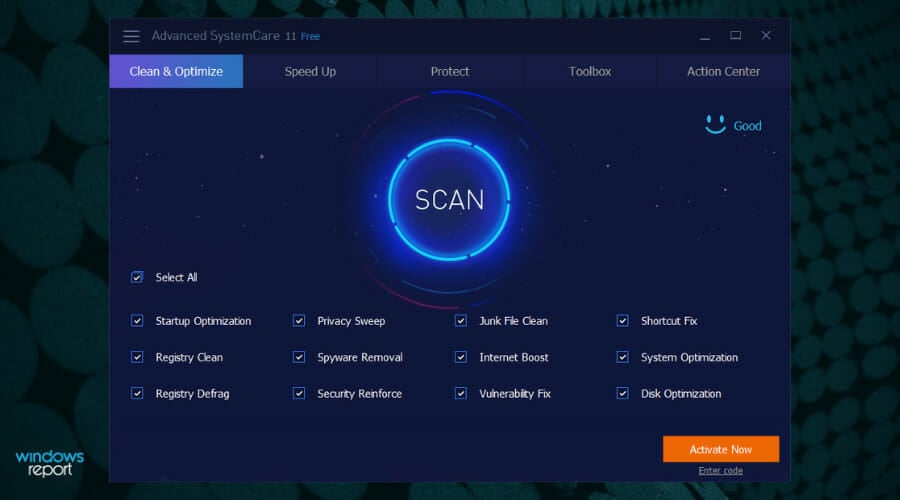Viewport: 900px width, 500px height.
Task: Click the Junk File Clean label
Action: click(513, 321)
